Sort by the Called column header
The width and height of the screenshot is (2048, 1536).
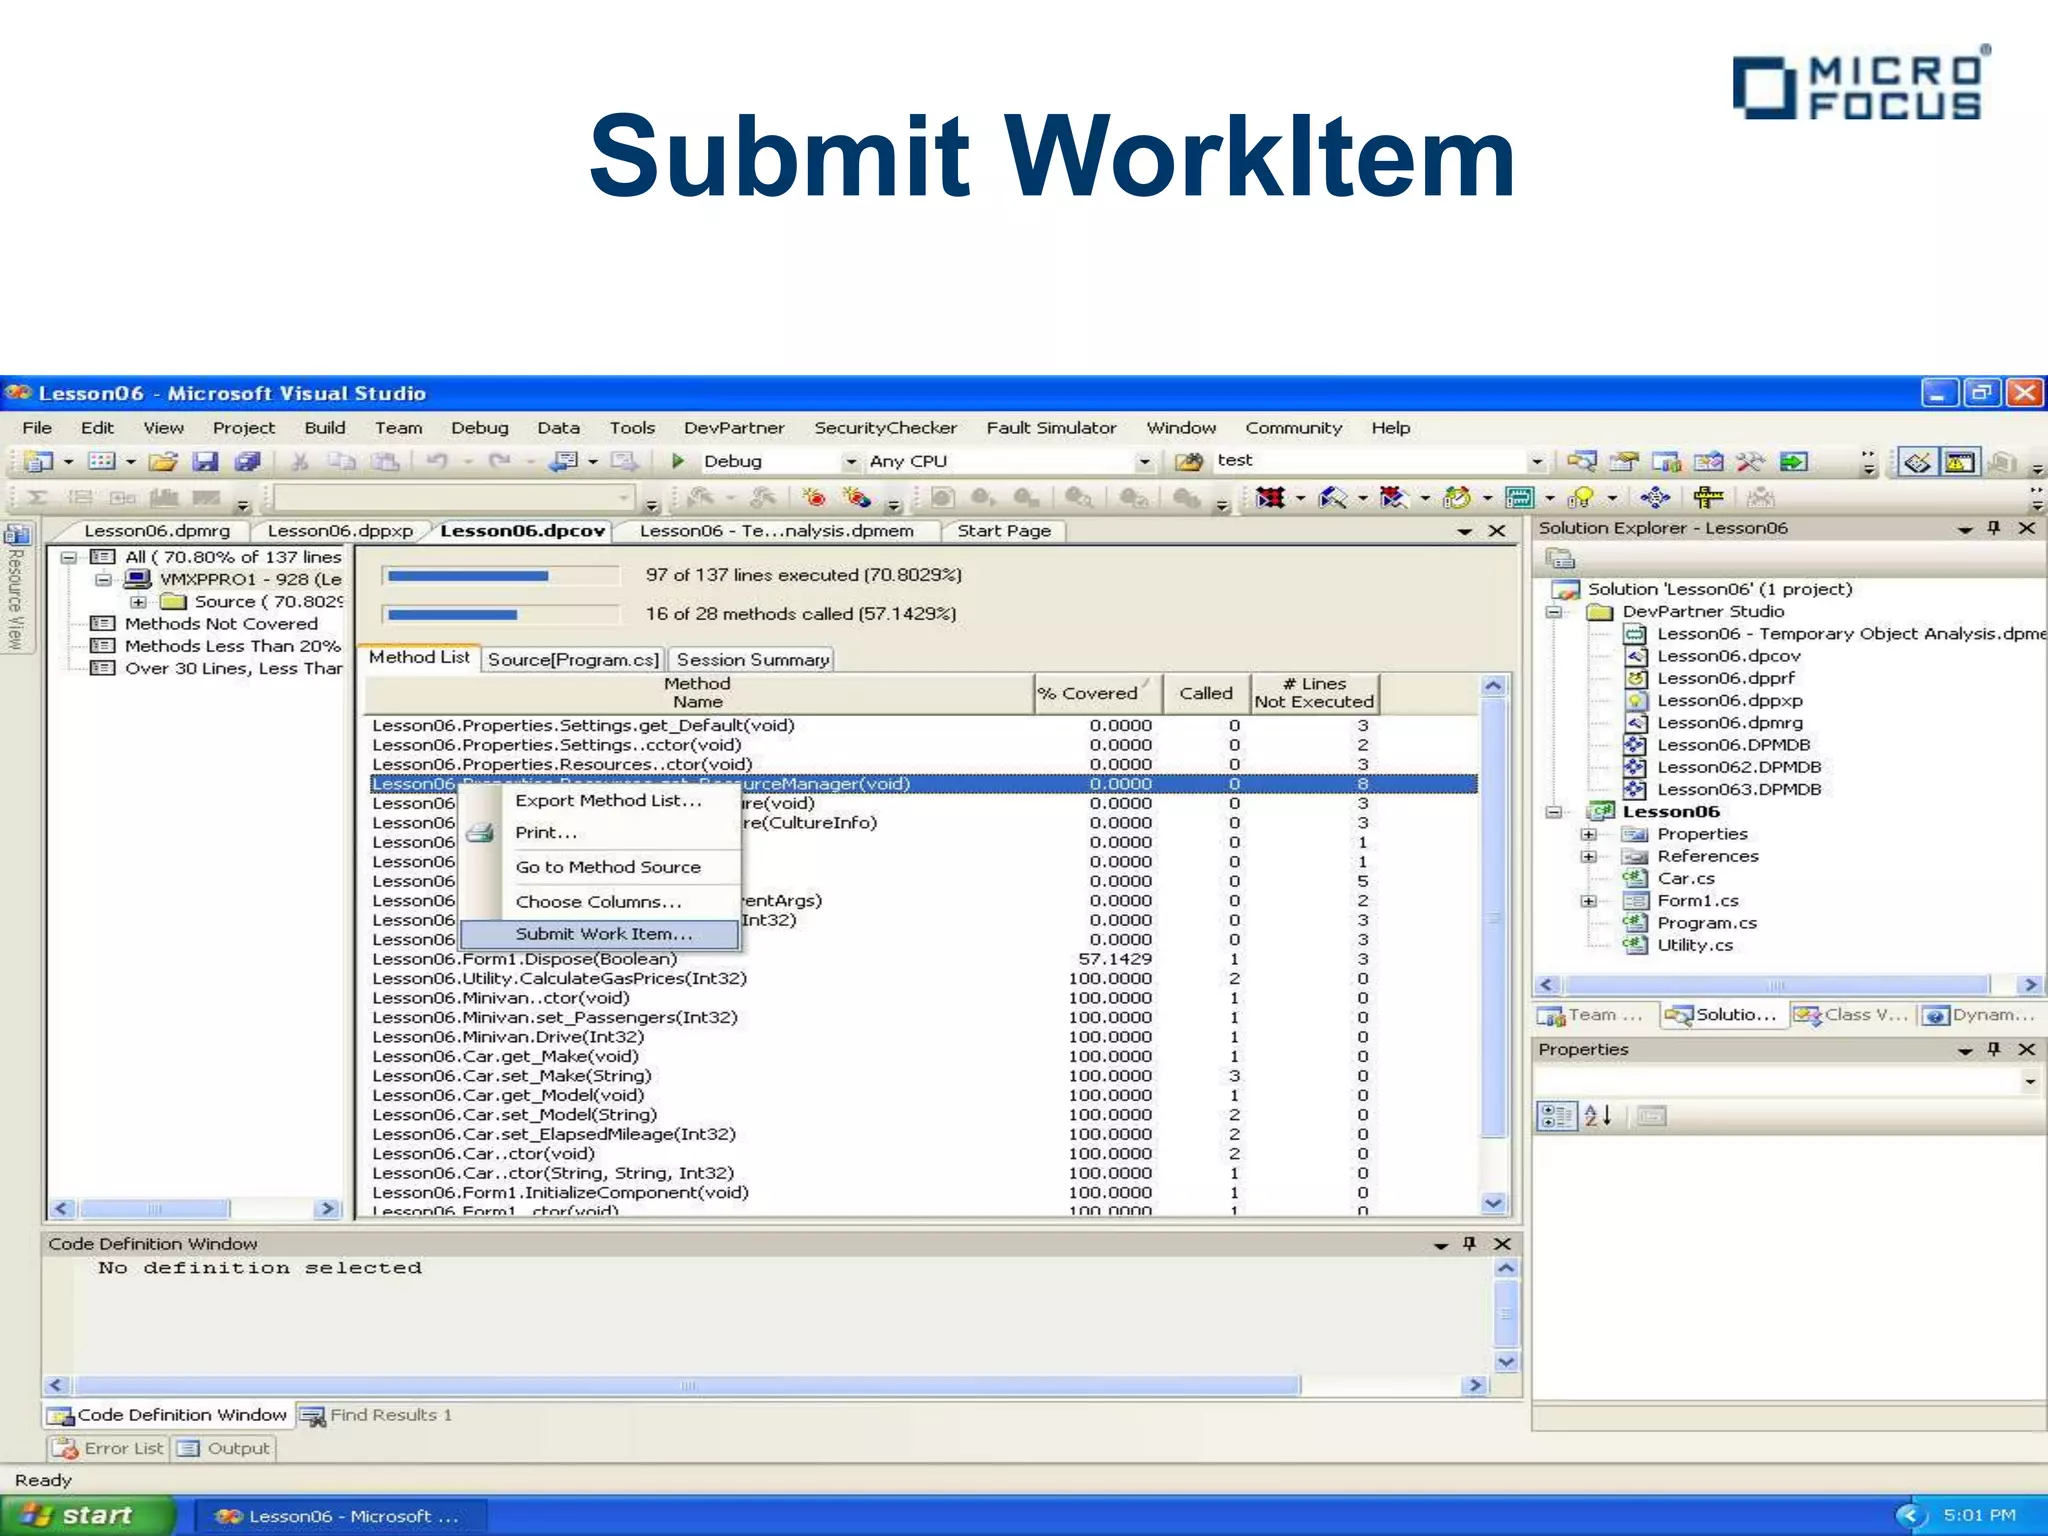1206,693
